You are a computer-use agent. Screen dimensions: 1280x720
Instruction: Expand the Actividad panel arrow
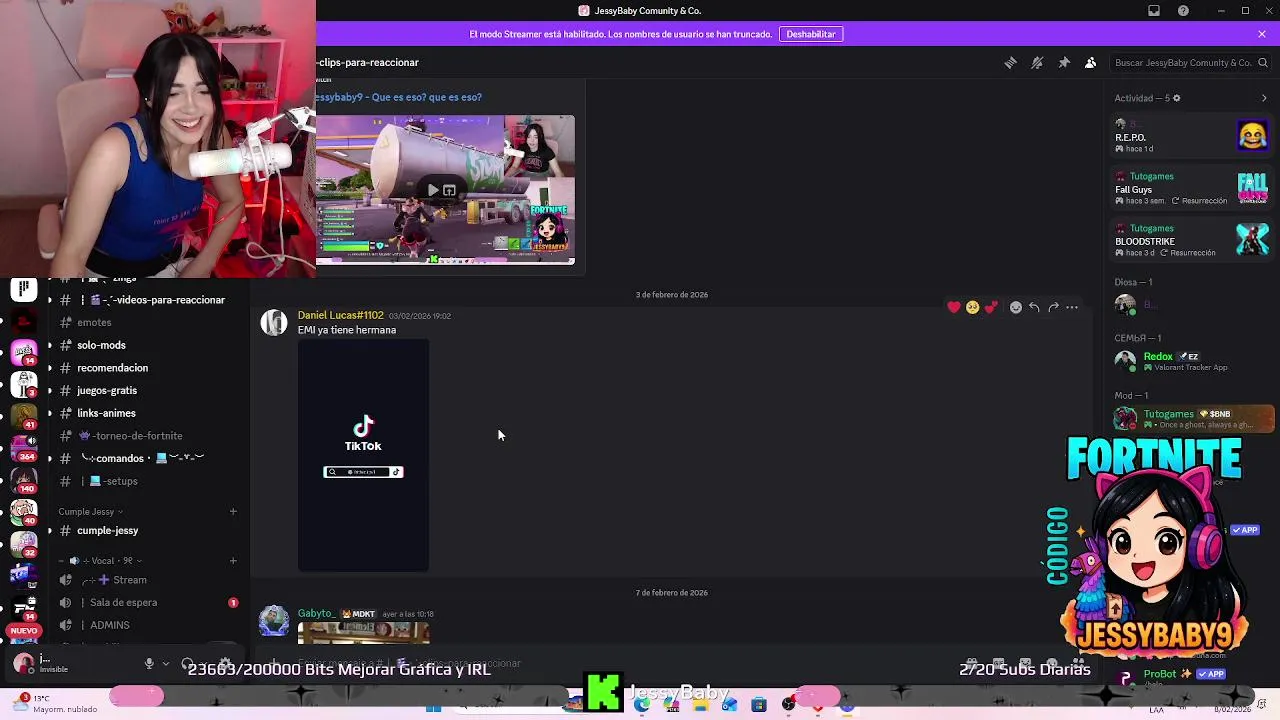point(1264,98)
